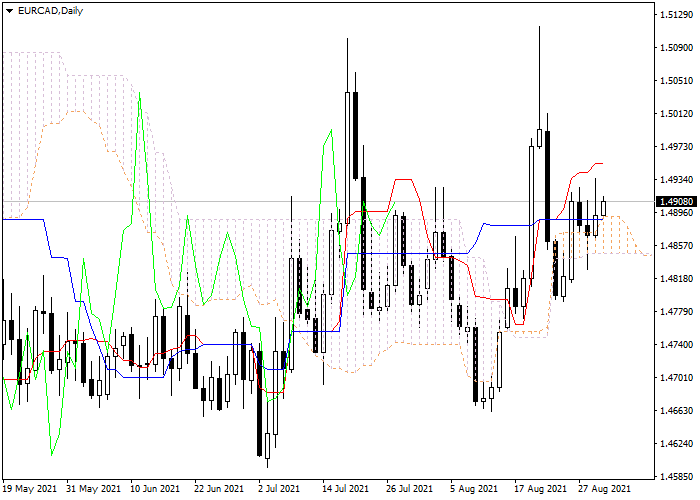
Task: Select price level 1.47400 on scale
Action: [676, 345]
